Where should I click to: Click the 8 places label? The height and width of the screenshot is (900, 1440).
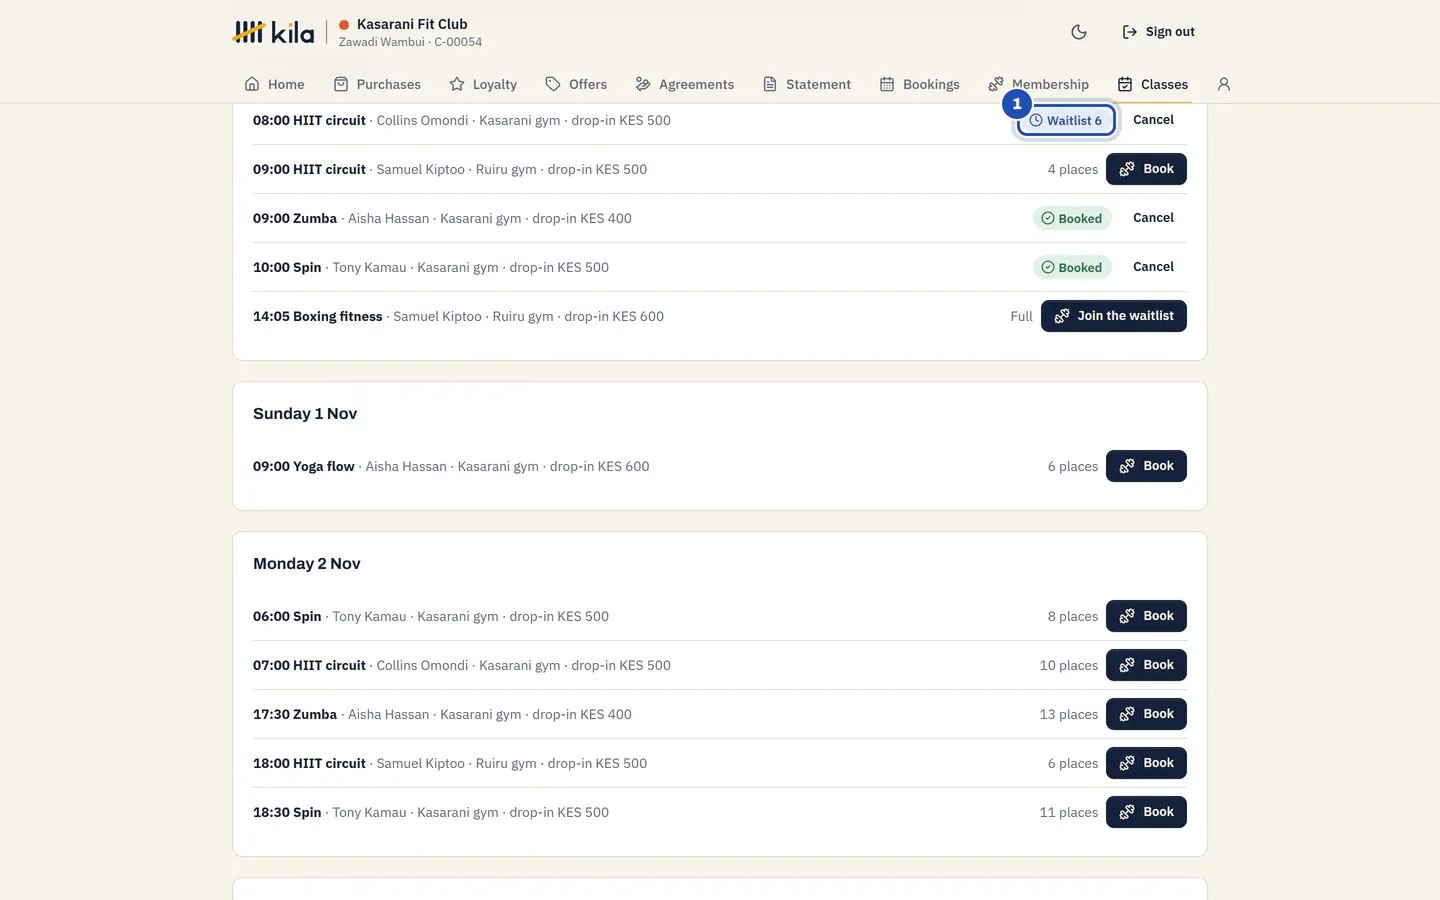click(x=1073, y=616)
